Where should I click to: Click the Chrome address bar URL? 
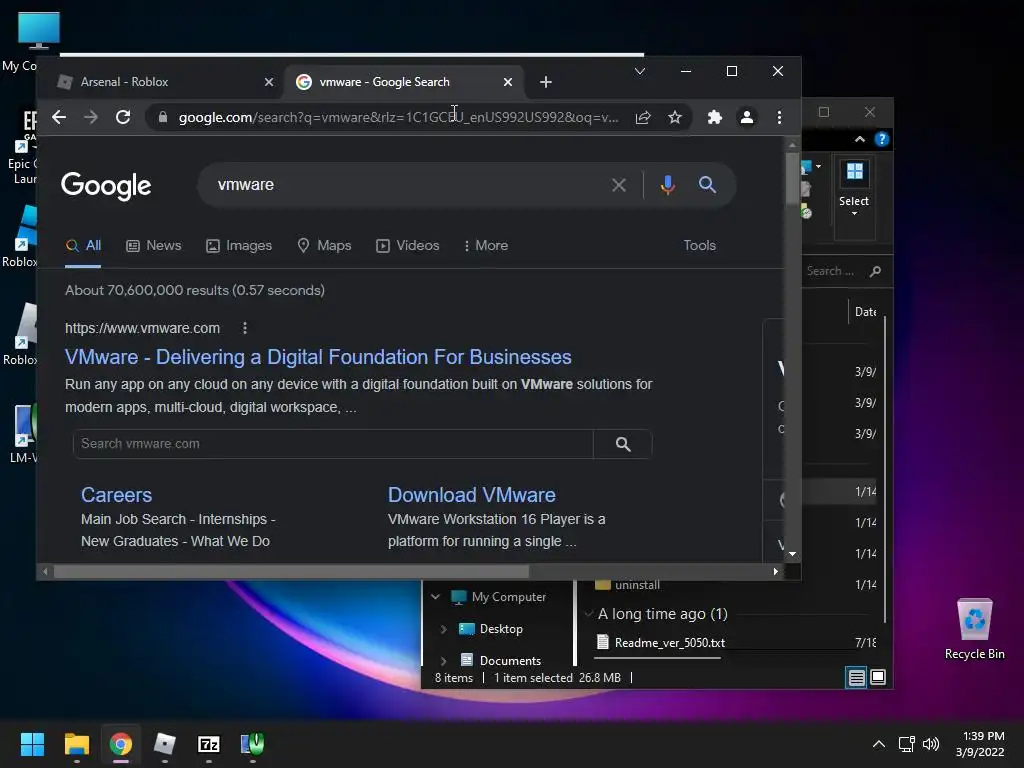[x=398, y=118]
